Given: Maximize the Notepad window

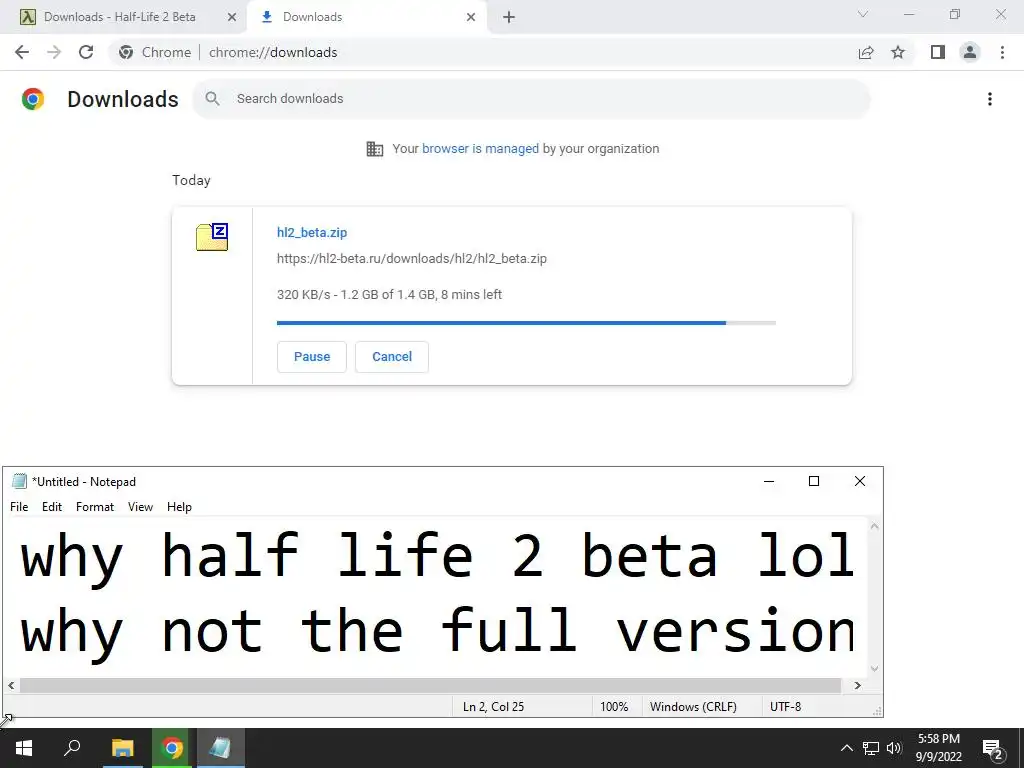Looking at the screenshot, I should coord(814,481).
